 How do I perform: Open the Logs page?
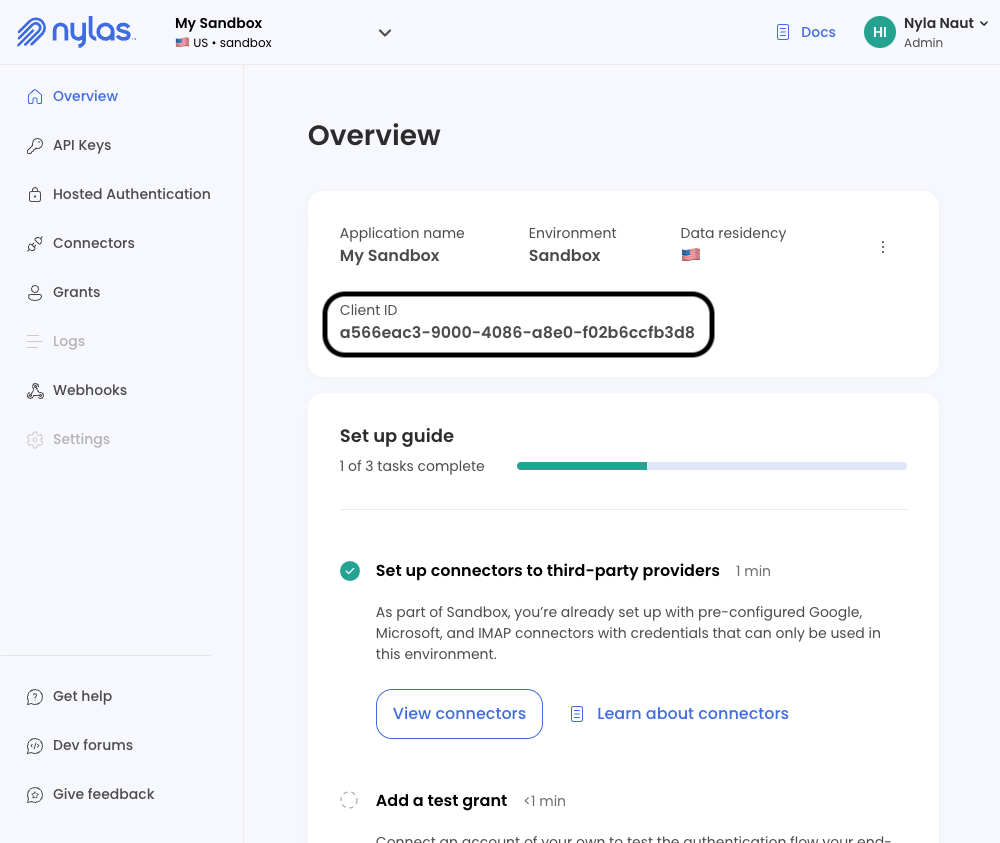pyautogui.click(x=69, y=341)
